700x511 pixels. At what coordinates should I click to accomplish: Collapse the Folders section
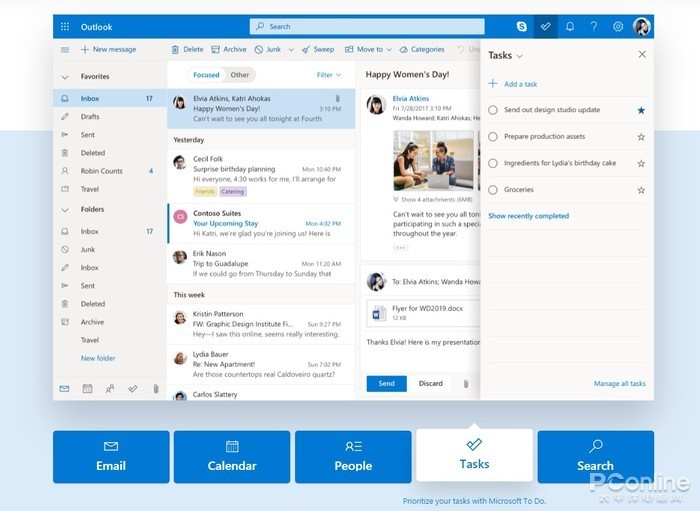65,210
